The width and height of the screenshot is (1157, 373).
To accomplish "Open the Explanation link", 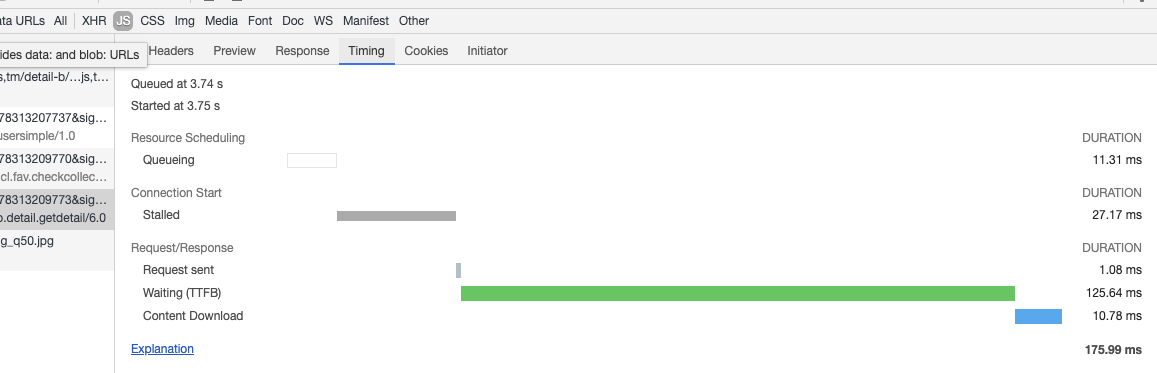I will click(162, 349).
